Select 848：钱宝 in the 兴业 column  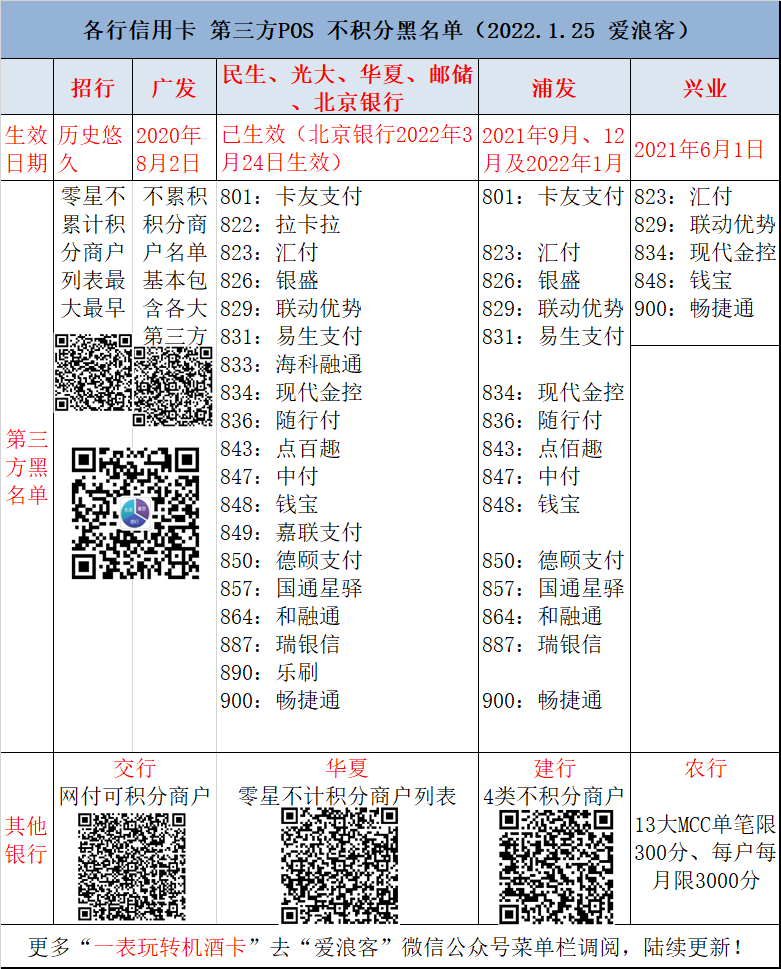[x=683, y=281]
